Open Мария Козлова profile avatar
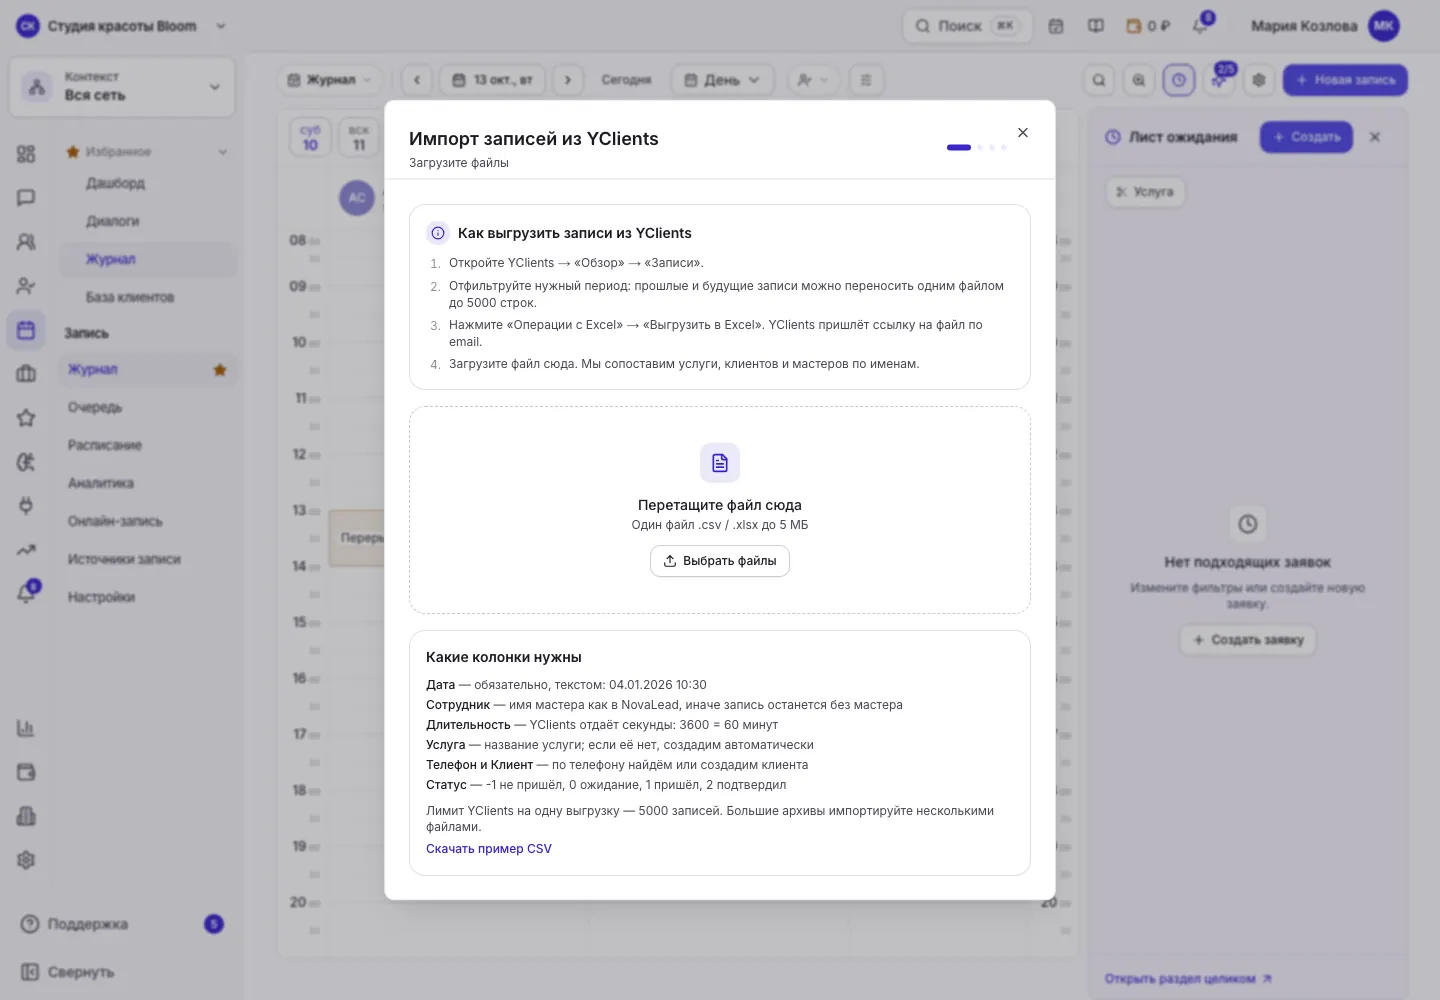This screenshot has width=1440, height=1000. pyautogui.click(x=1384, y=26)
